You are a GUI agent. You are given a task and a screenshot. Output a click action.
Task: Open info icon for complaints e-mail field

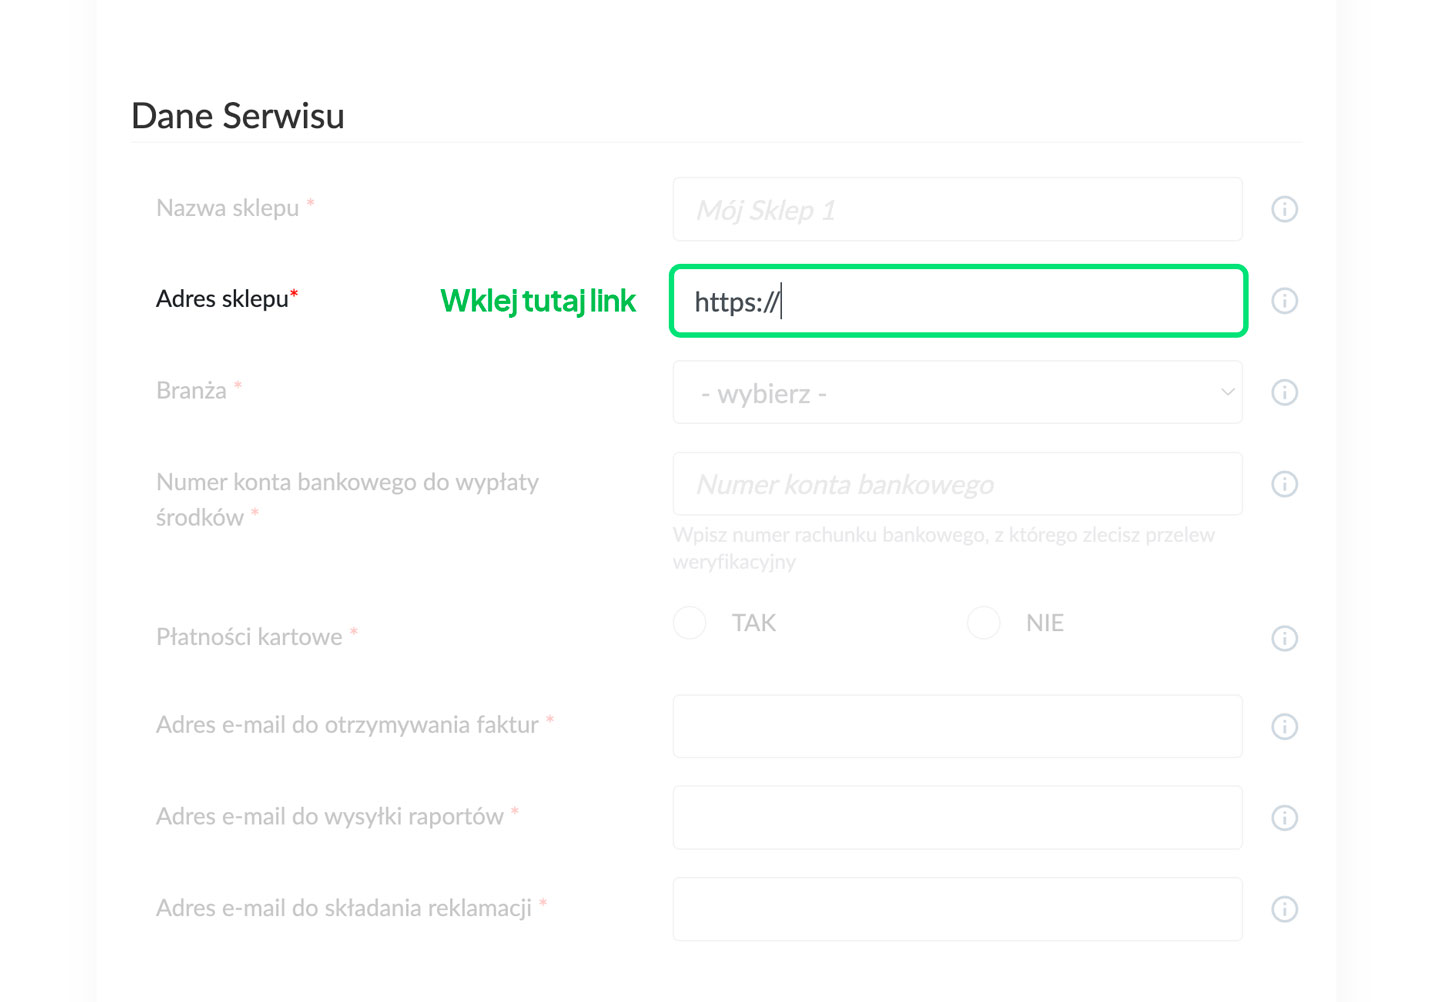tap(1284, 909)
